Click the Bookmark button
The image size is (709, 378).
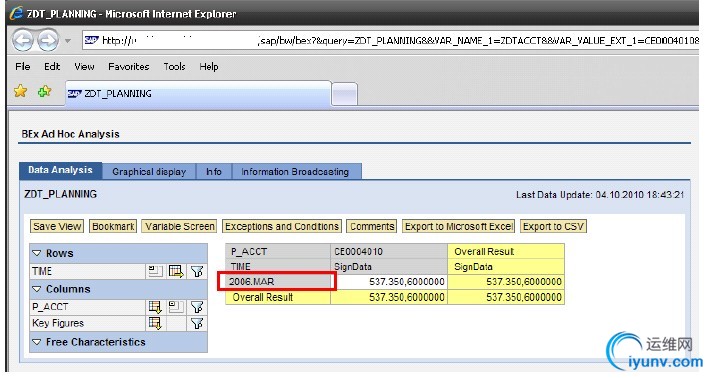coord(113,227)
